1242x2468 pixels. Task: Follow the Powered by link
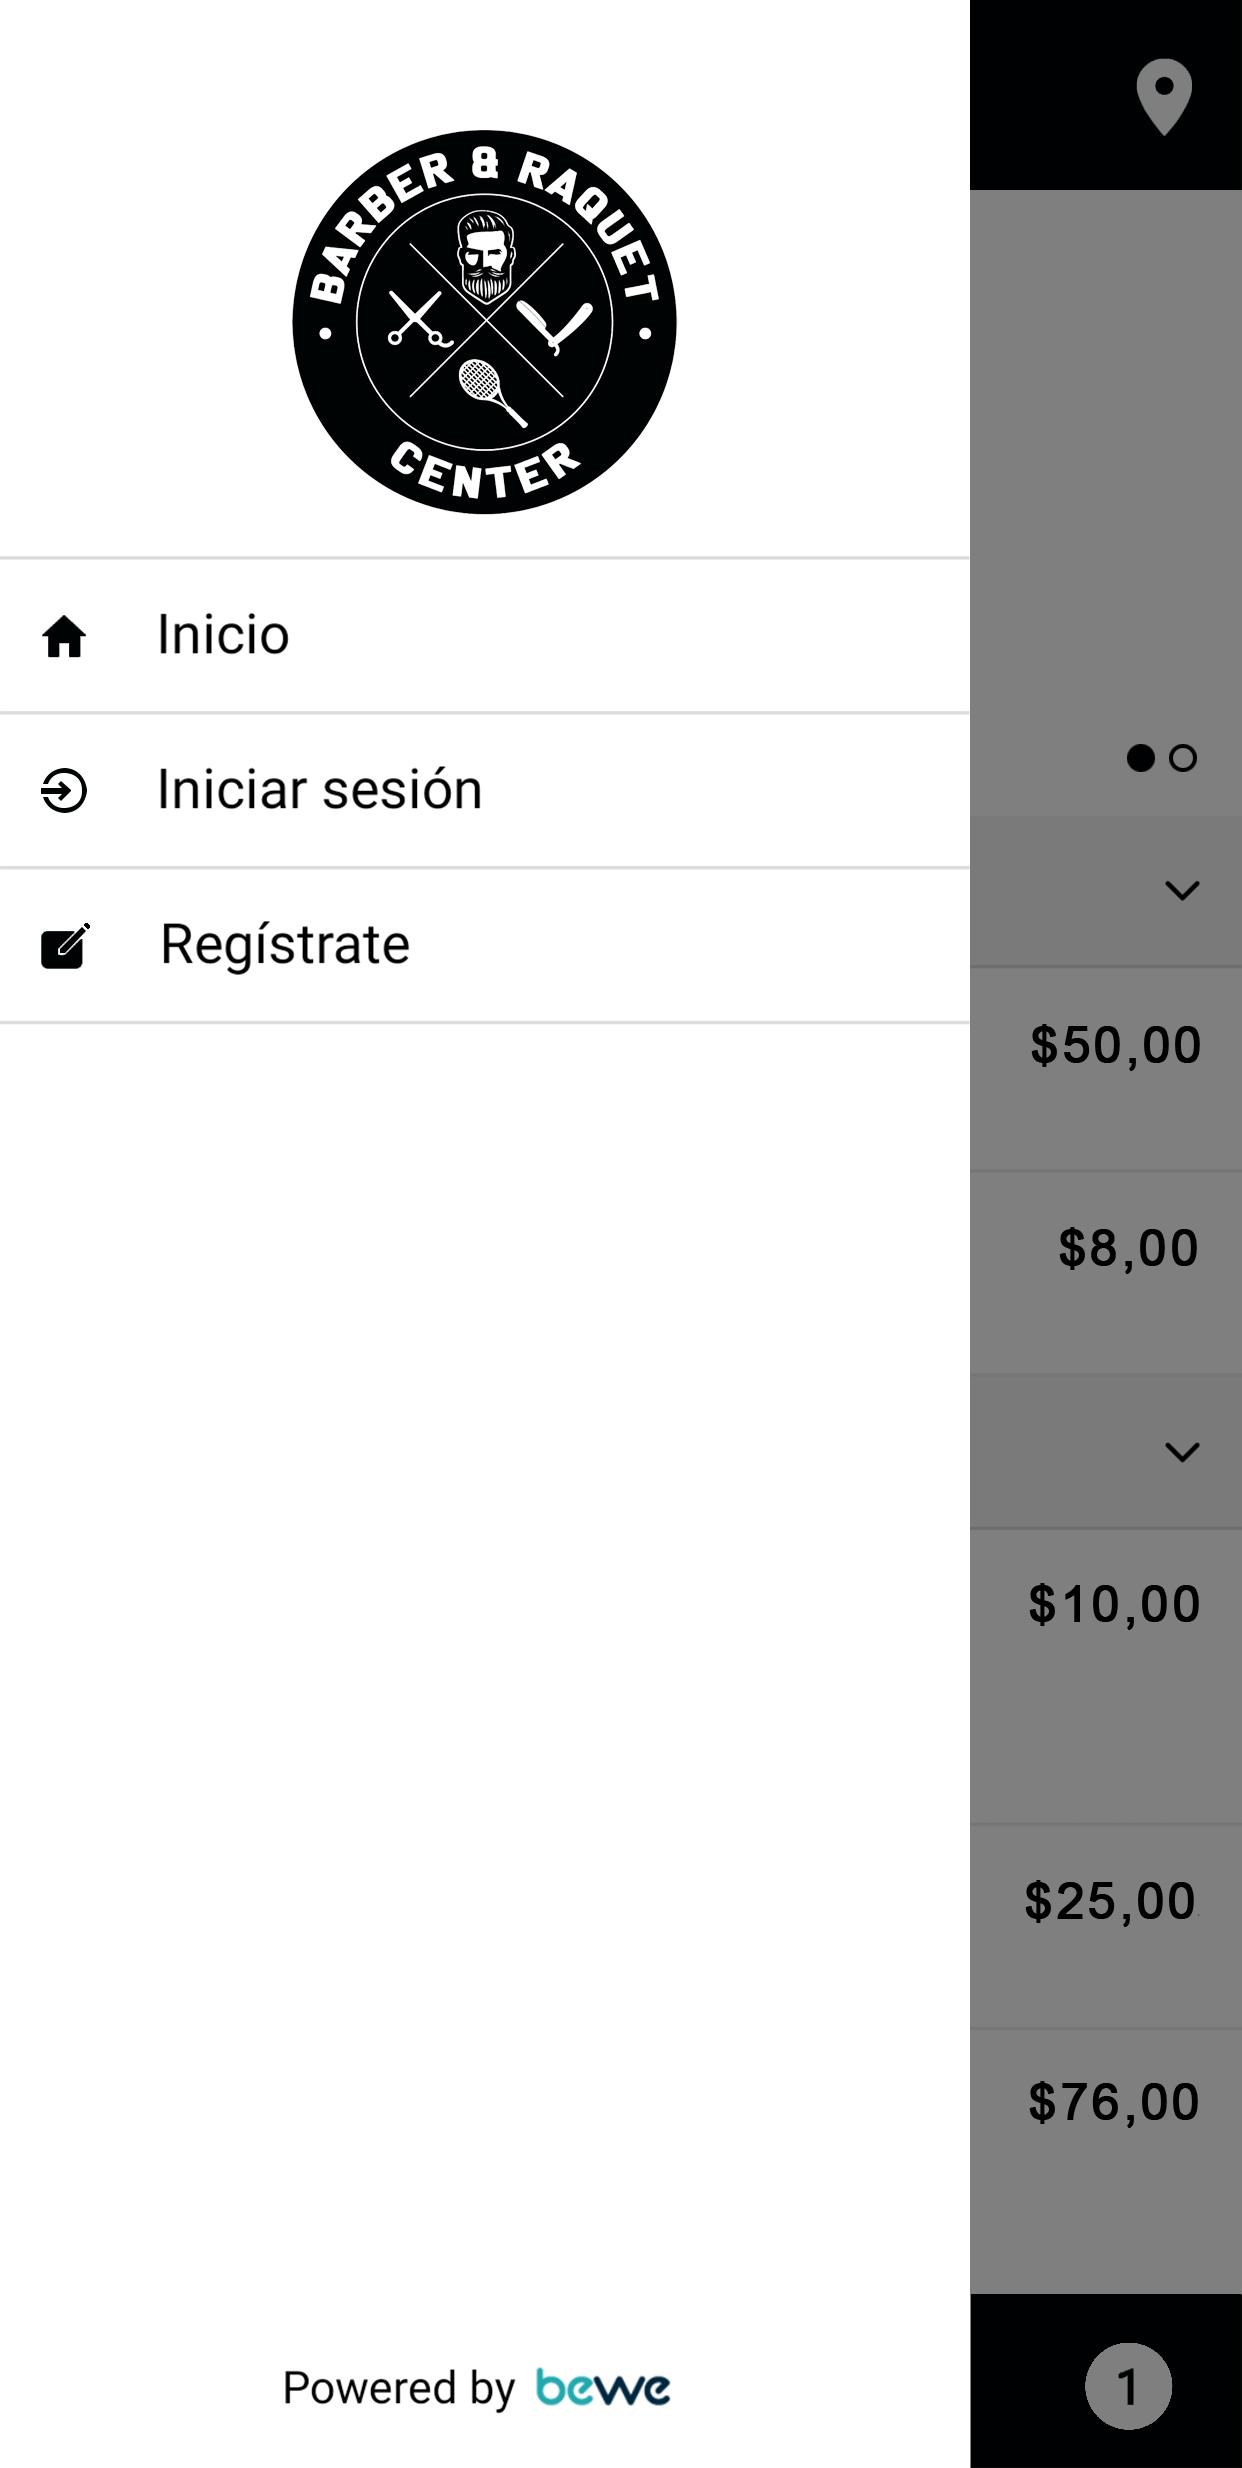coord(398,2388)
